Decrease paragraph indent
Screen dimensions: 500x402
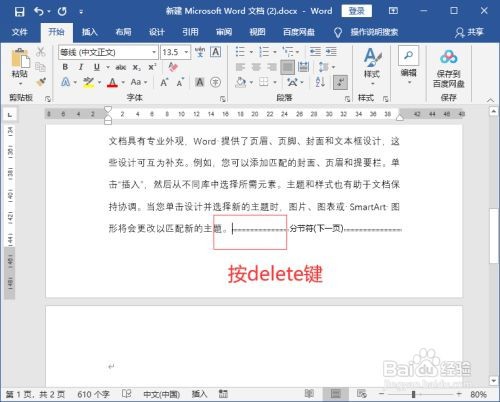coord(315,52)
